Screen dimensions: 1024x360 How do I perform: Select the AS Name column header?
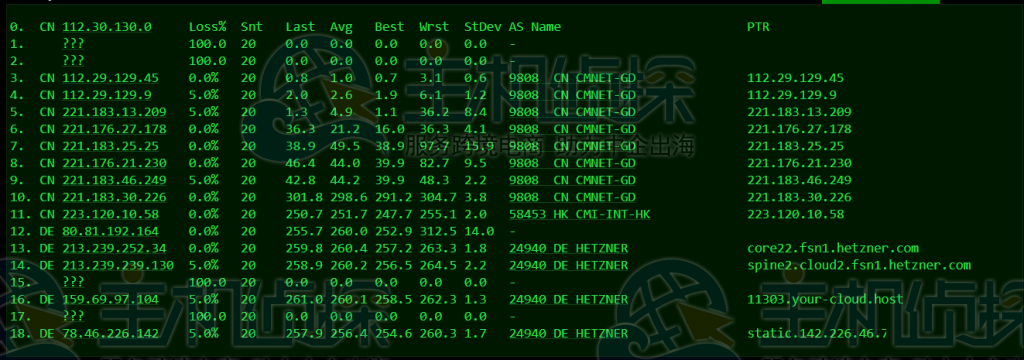click(x=535, y=27)
